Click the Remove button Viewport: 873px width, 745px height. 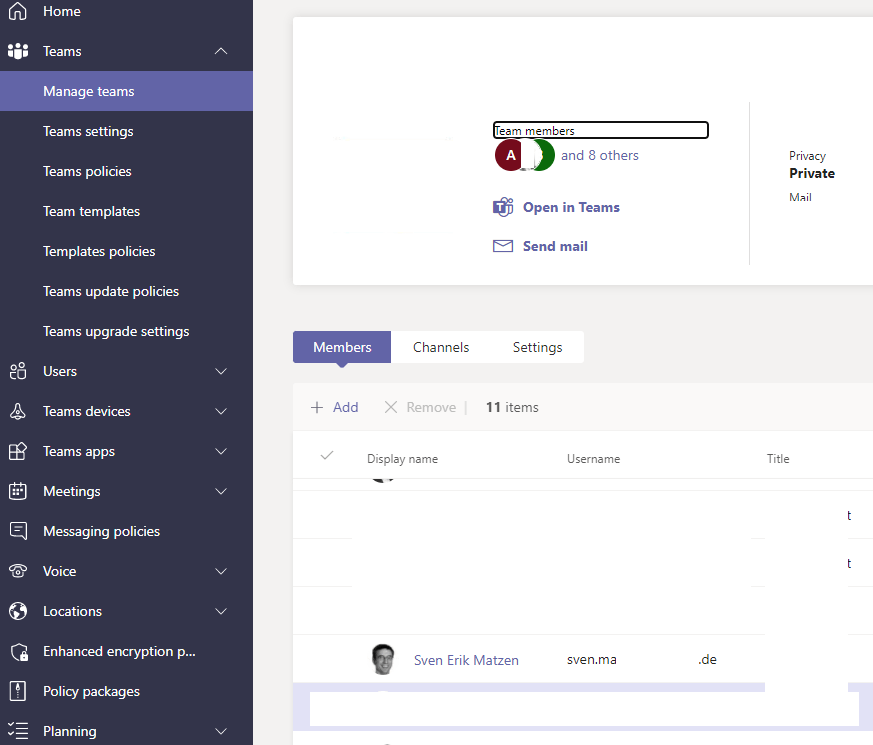420,408
